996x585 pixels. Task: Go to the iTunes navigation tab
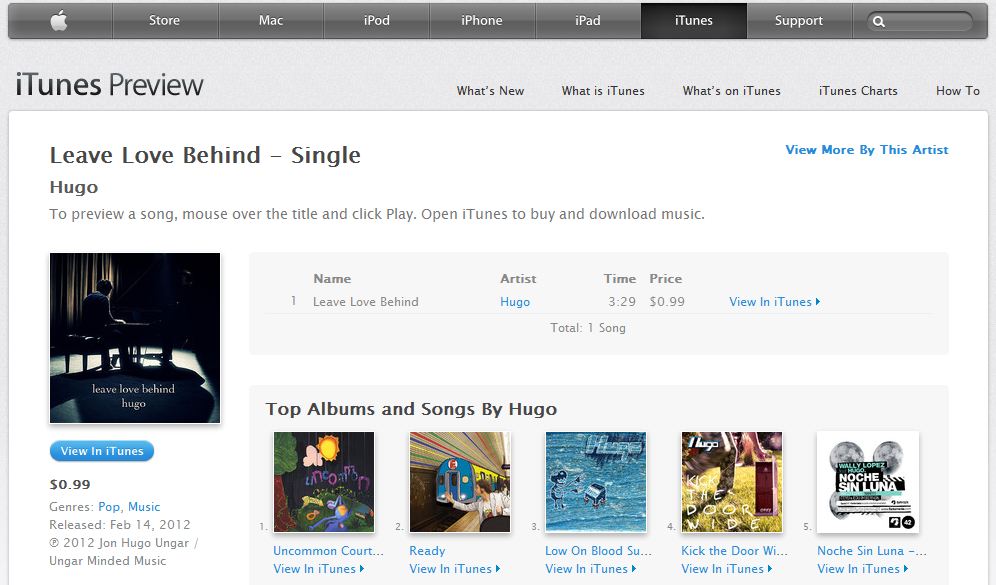coord(694,20)
